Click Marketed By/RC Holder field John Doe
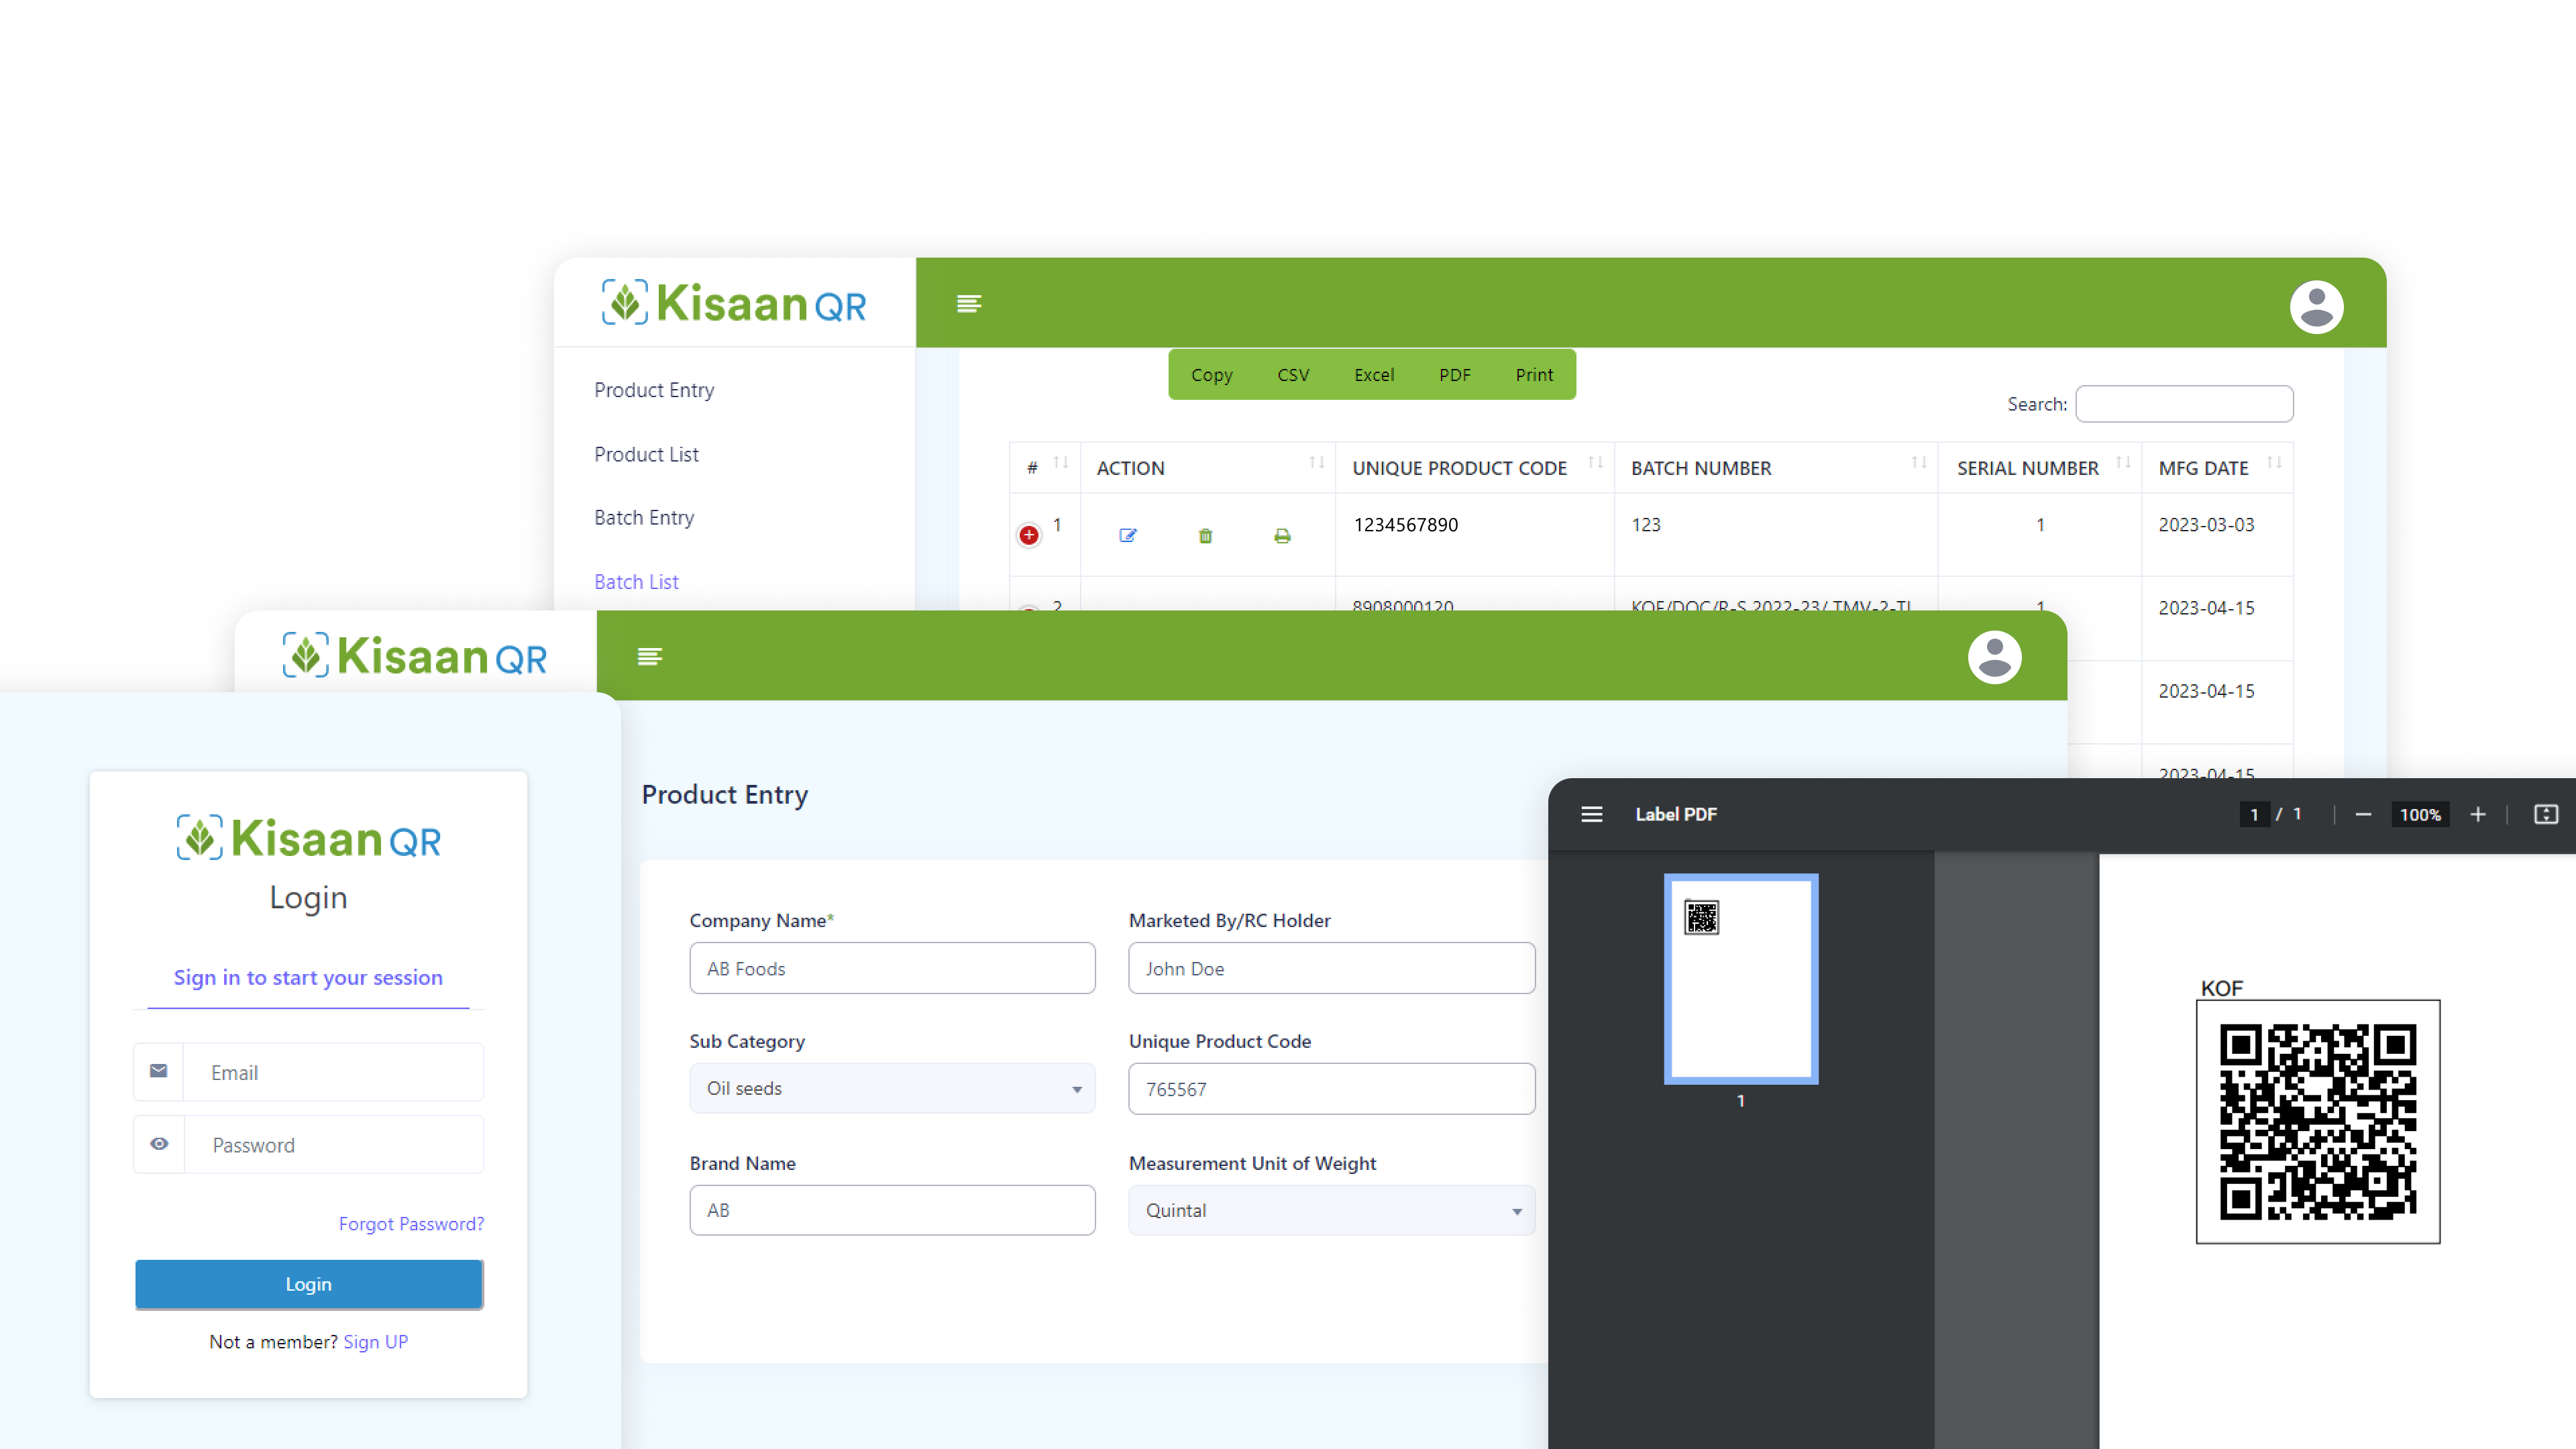Image resolution: width=2576 pixels, height=1449 pixels. (1331, 968)
